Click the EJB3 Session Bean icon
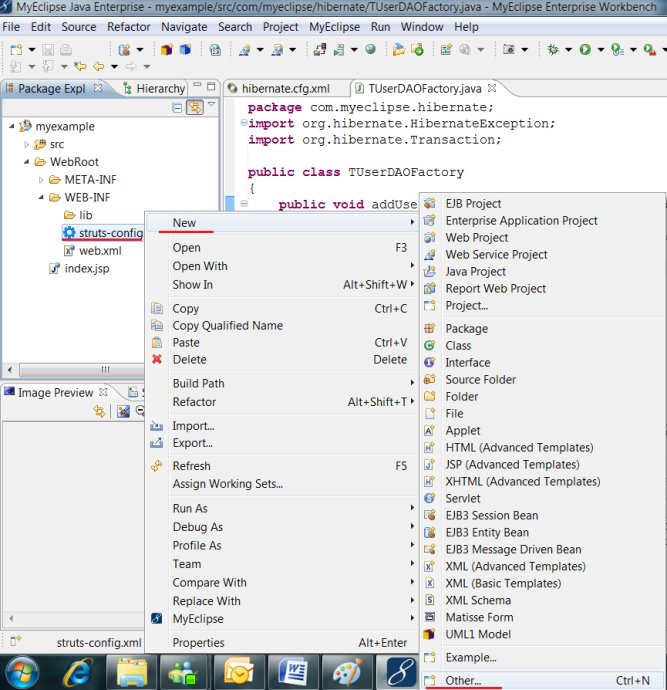The width and height of the screenshot is (667, 690). [429, 515]
